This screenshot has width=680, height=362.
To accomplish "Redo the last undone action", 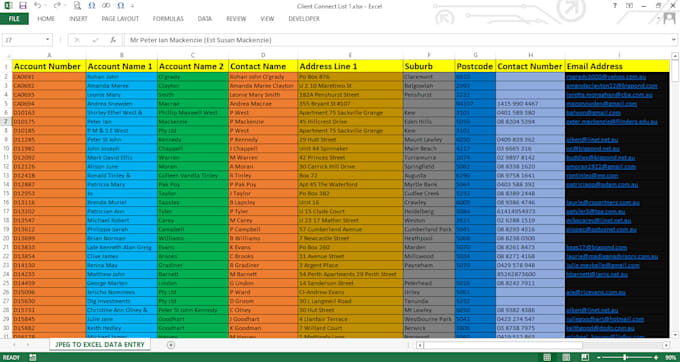I will [57, 6].
